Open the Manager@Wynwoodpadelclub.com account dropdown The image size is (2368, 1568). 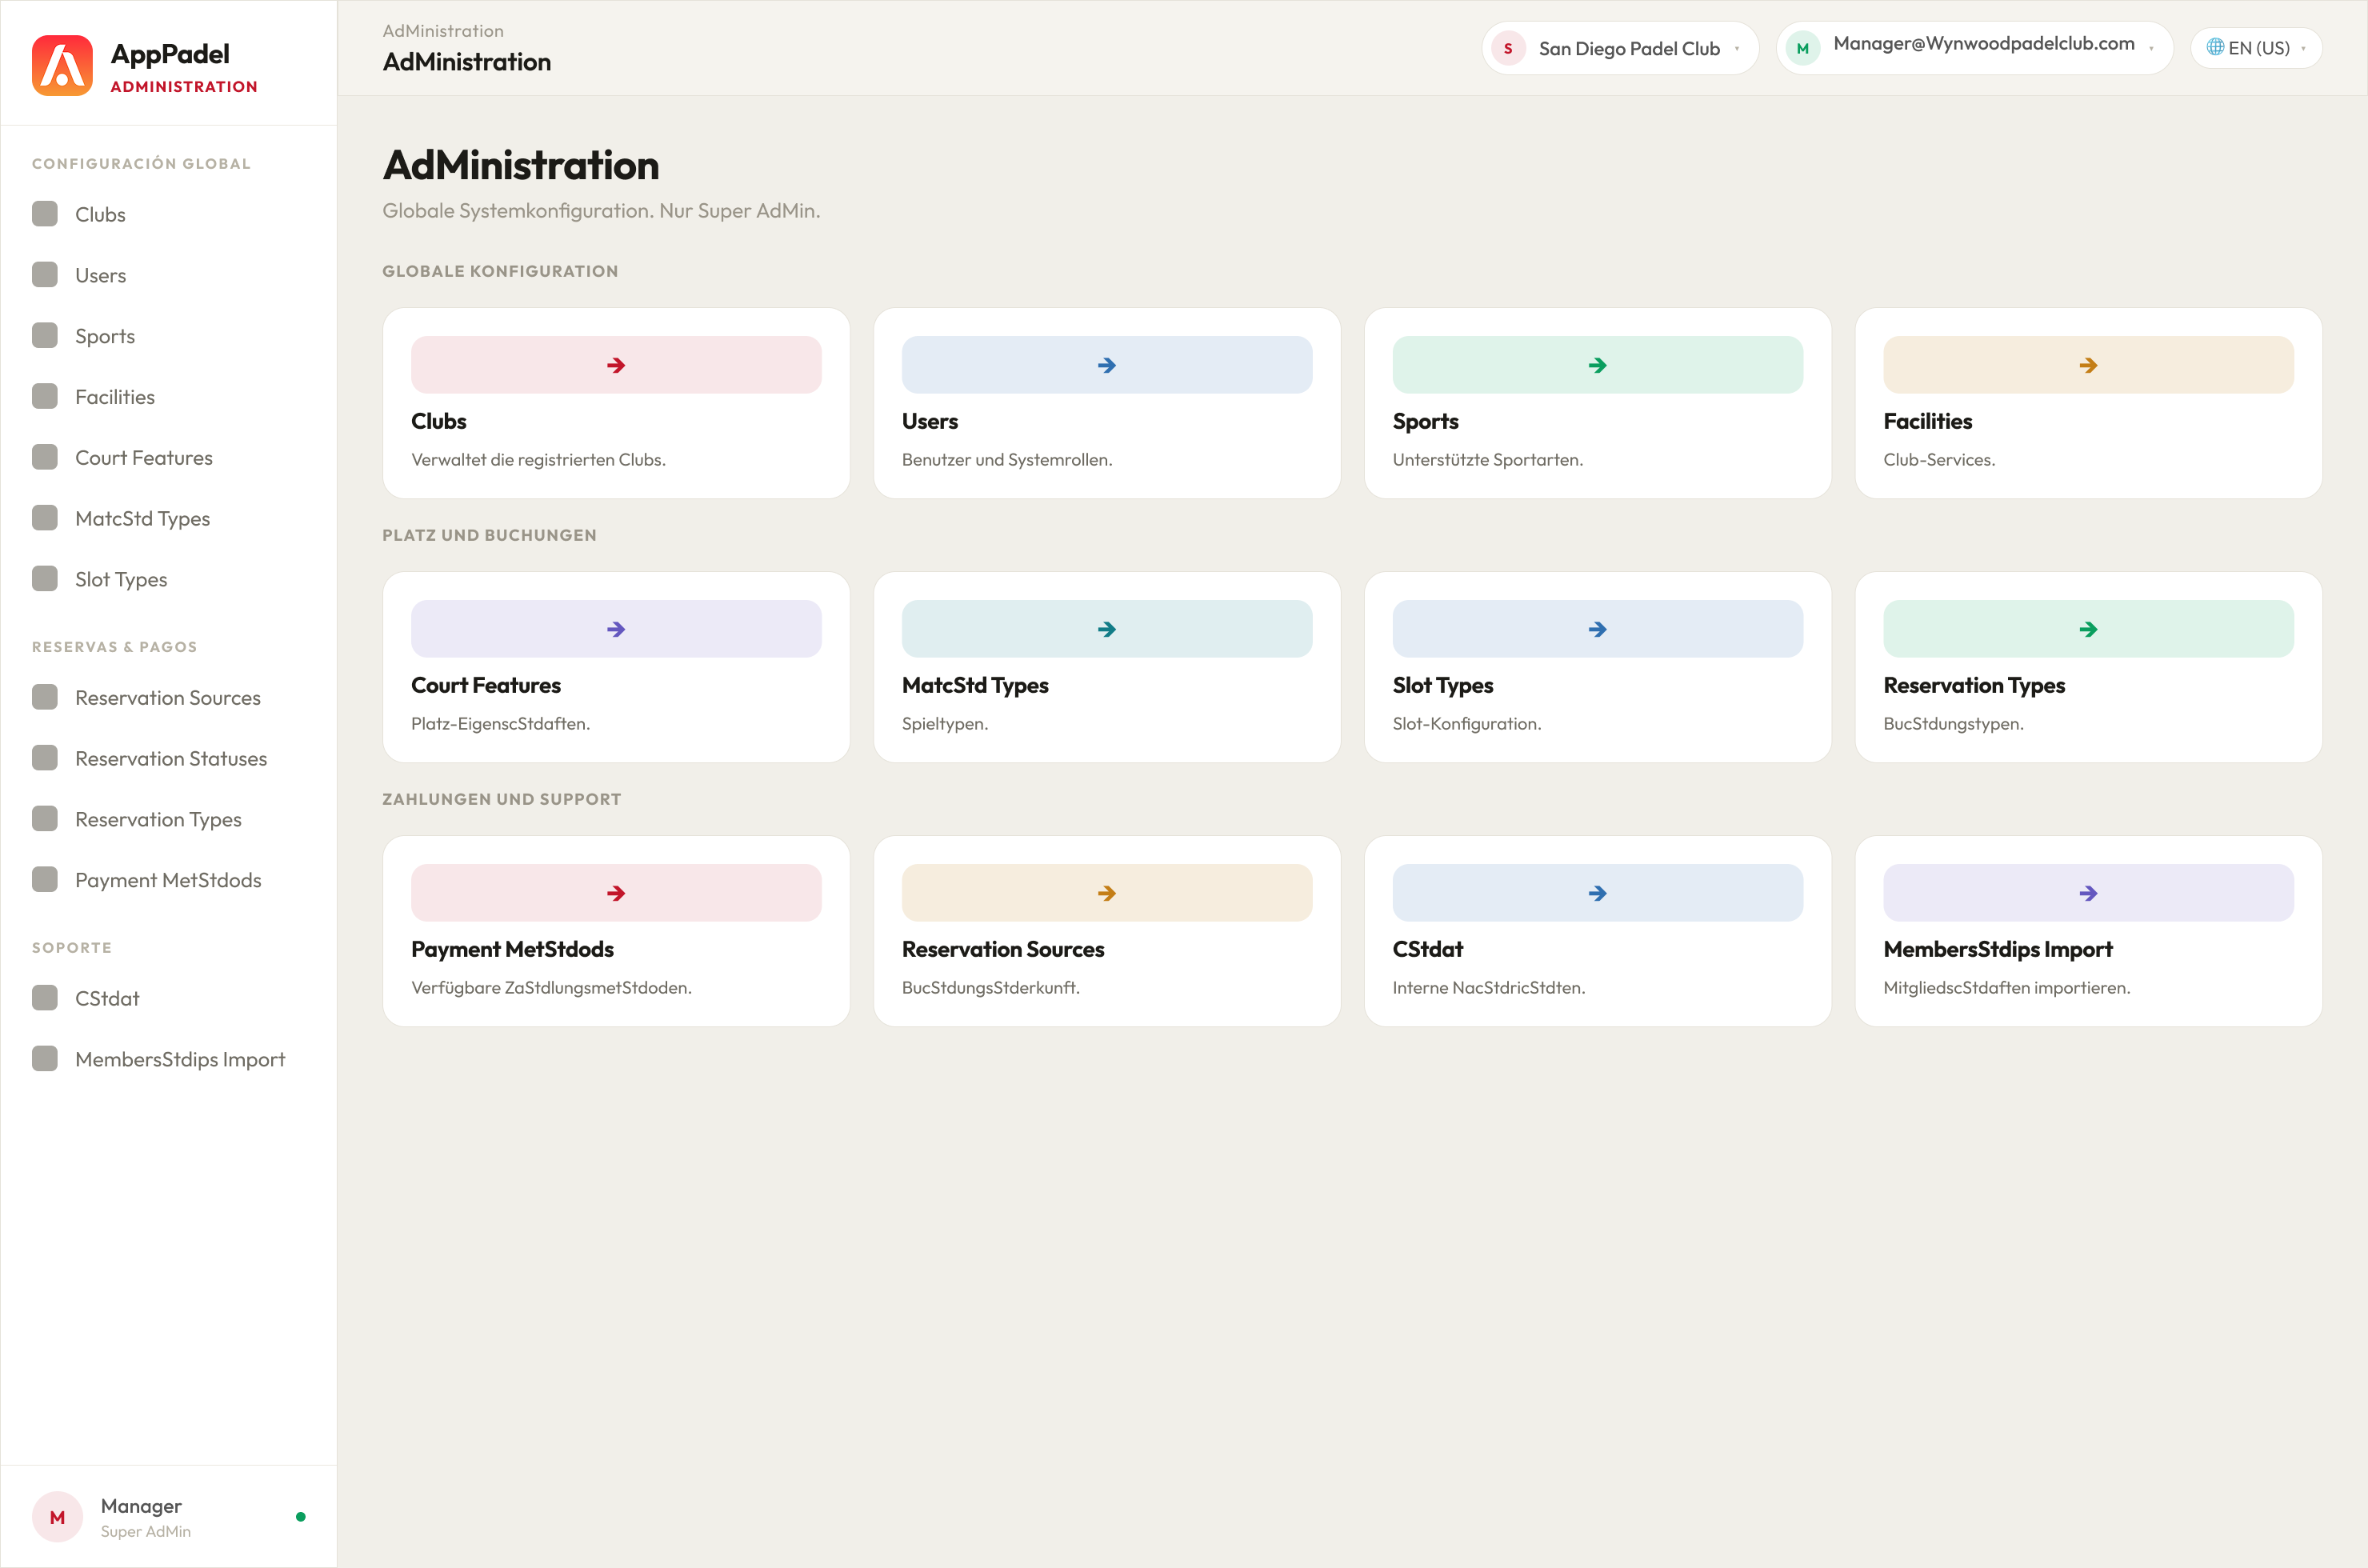click(1975, 48)
